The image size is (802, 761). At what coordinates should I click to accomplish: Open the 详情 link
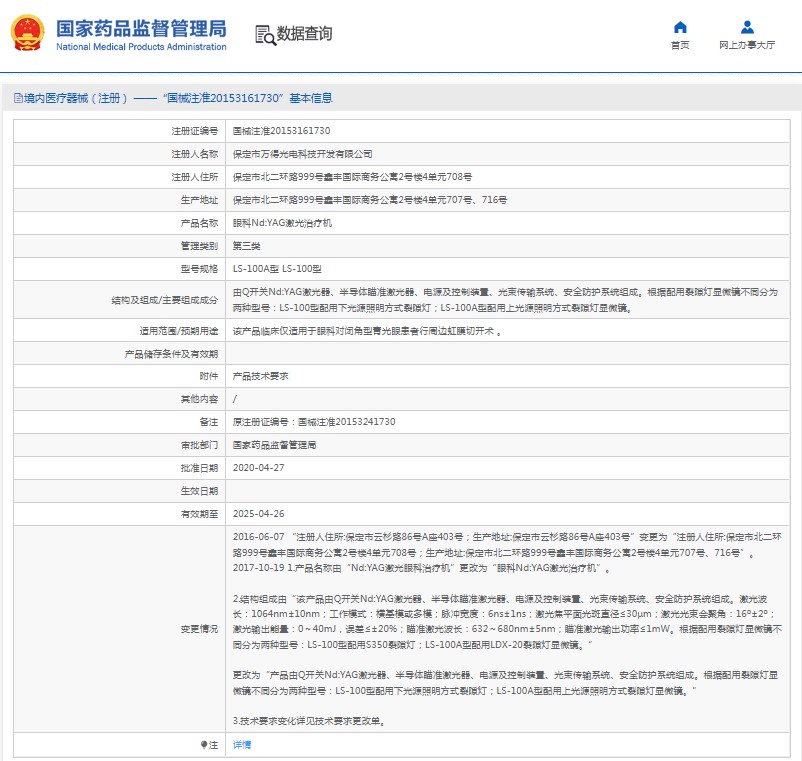[x=242, y=744]
